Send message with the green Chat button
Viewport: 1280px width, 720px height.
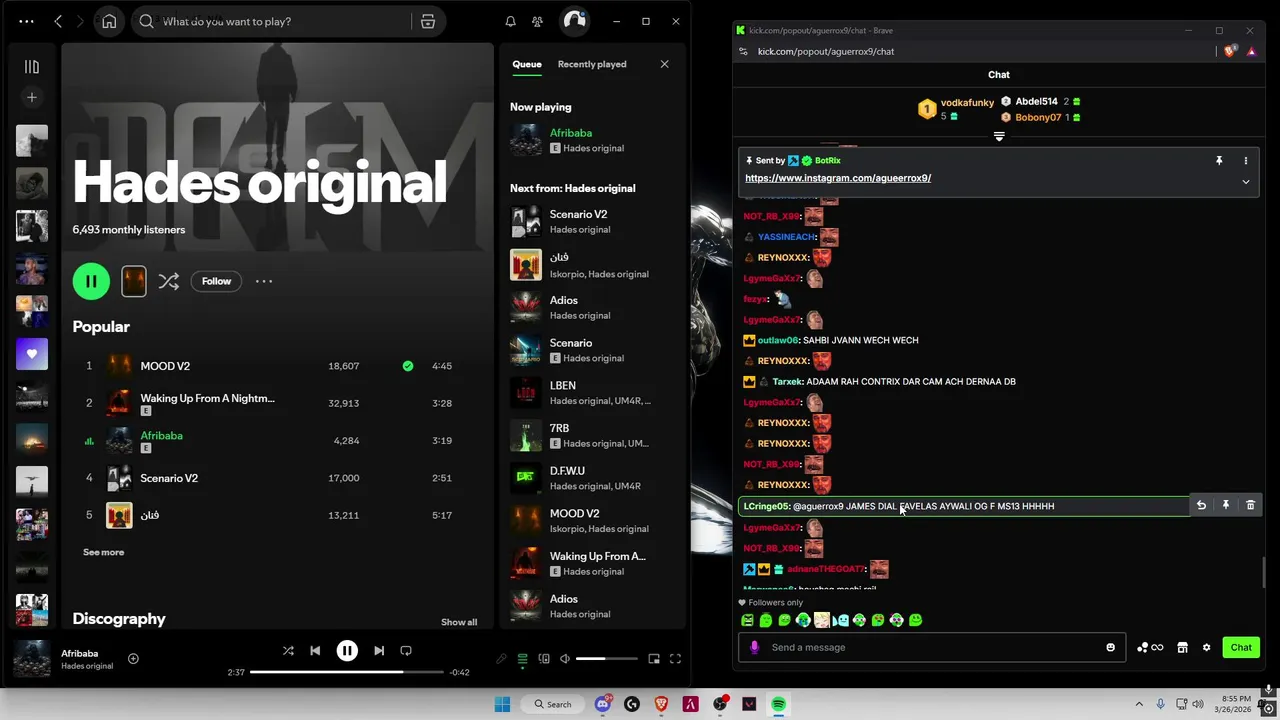[x=1241, y=648]
